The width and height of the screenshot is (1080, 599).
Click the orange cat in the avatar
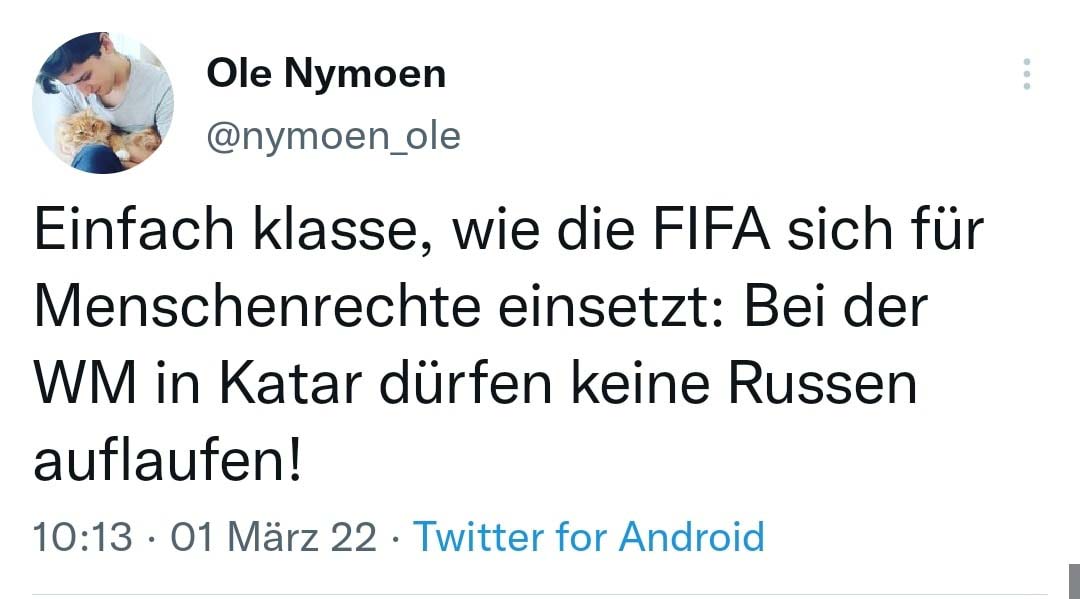coord(92,137)
